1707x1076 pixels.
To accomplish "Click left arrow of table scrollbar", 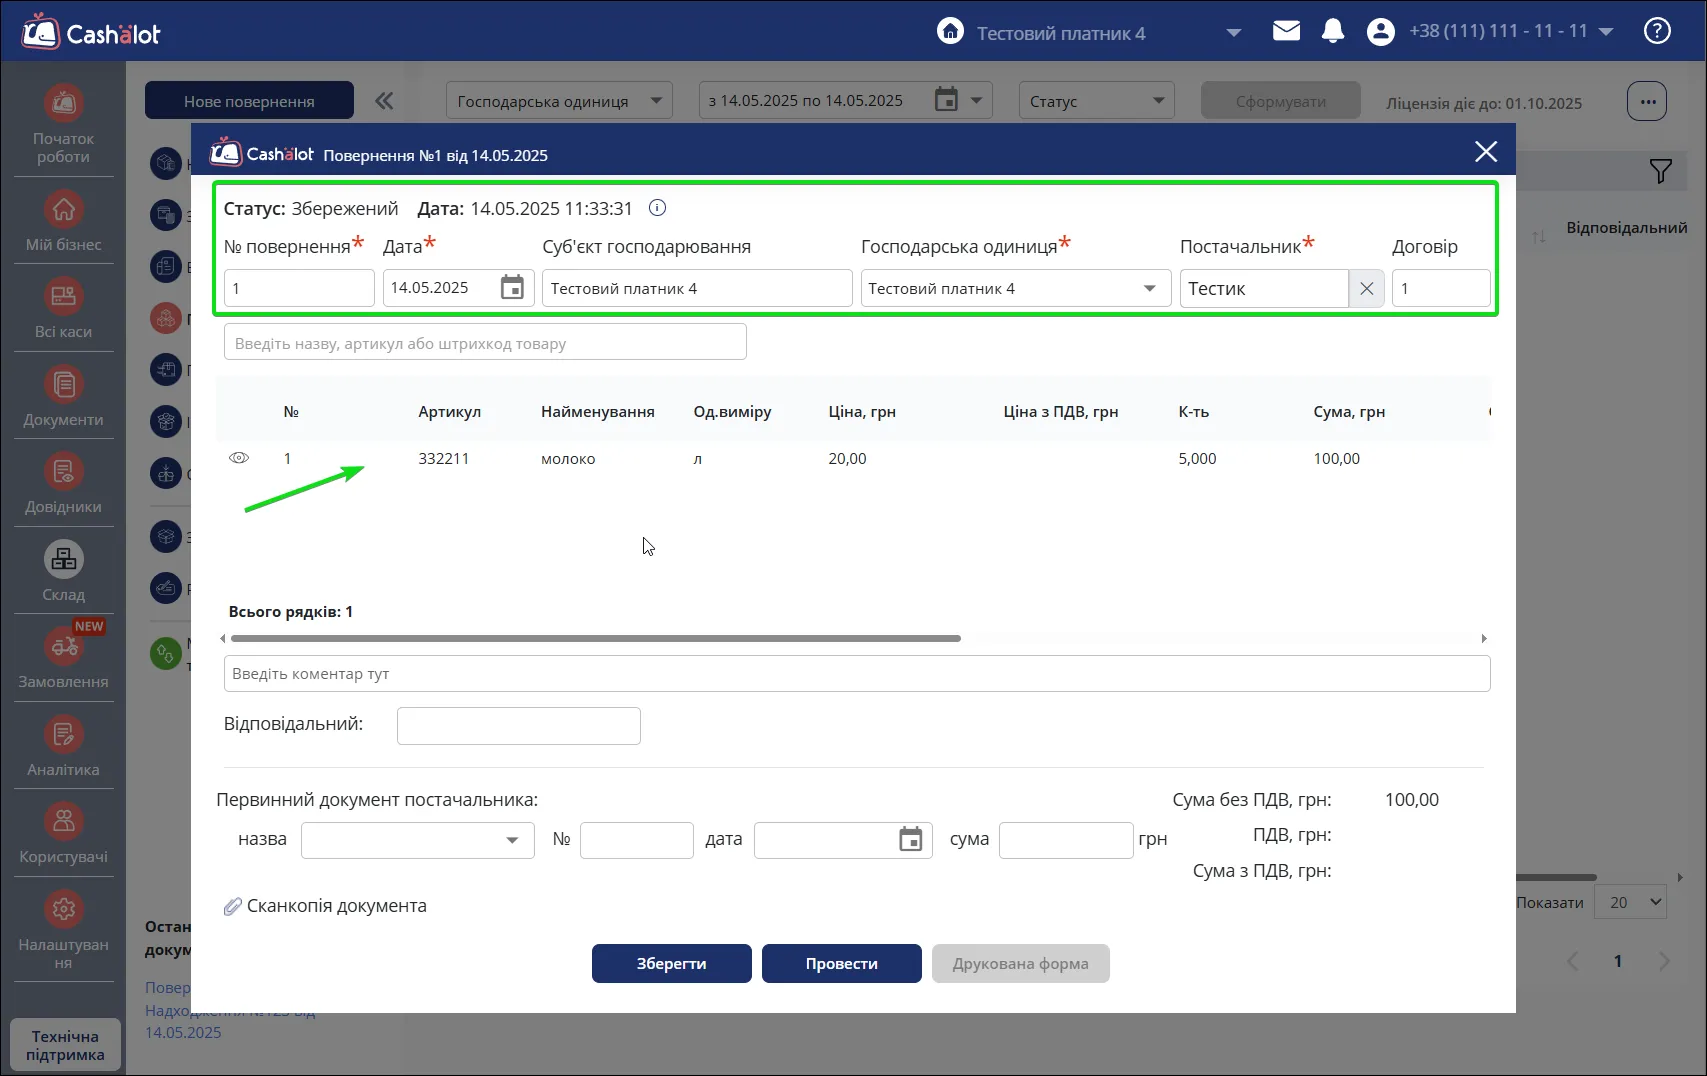I will coord(222,638).
